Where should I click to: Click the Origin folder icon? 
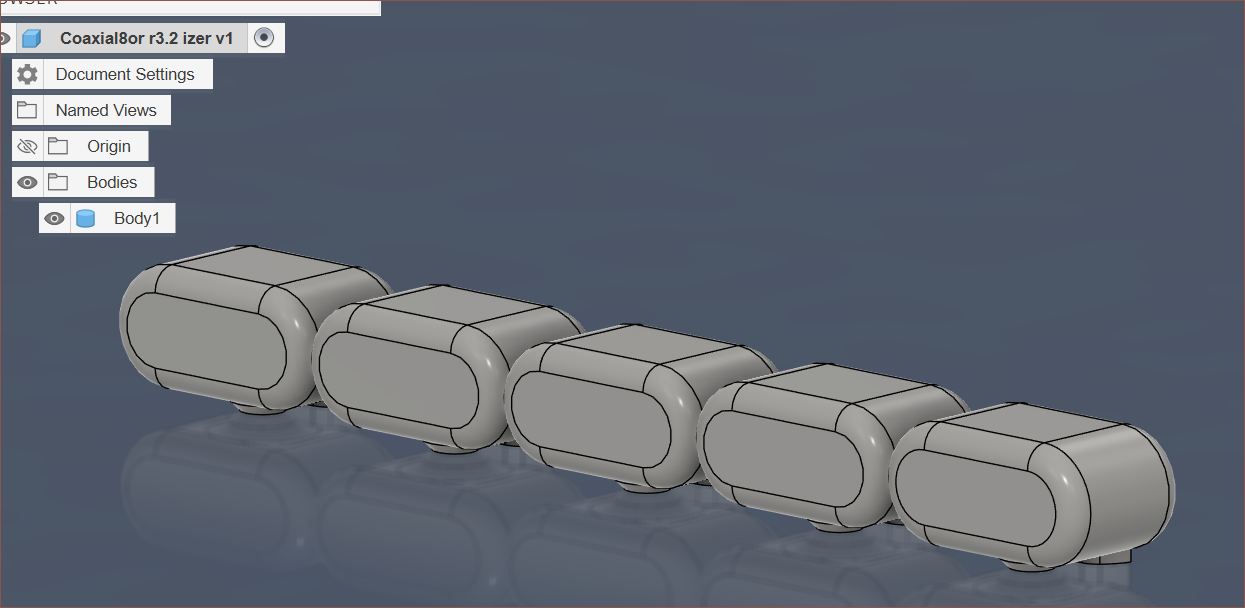(x=59, y=146)
